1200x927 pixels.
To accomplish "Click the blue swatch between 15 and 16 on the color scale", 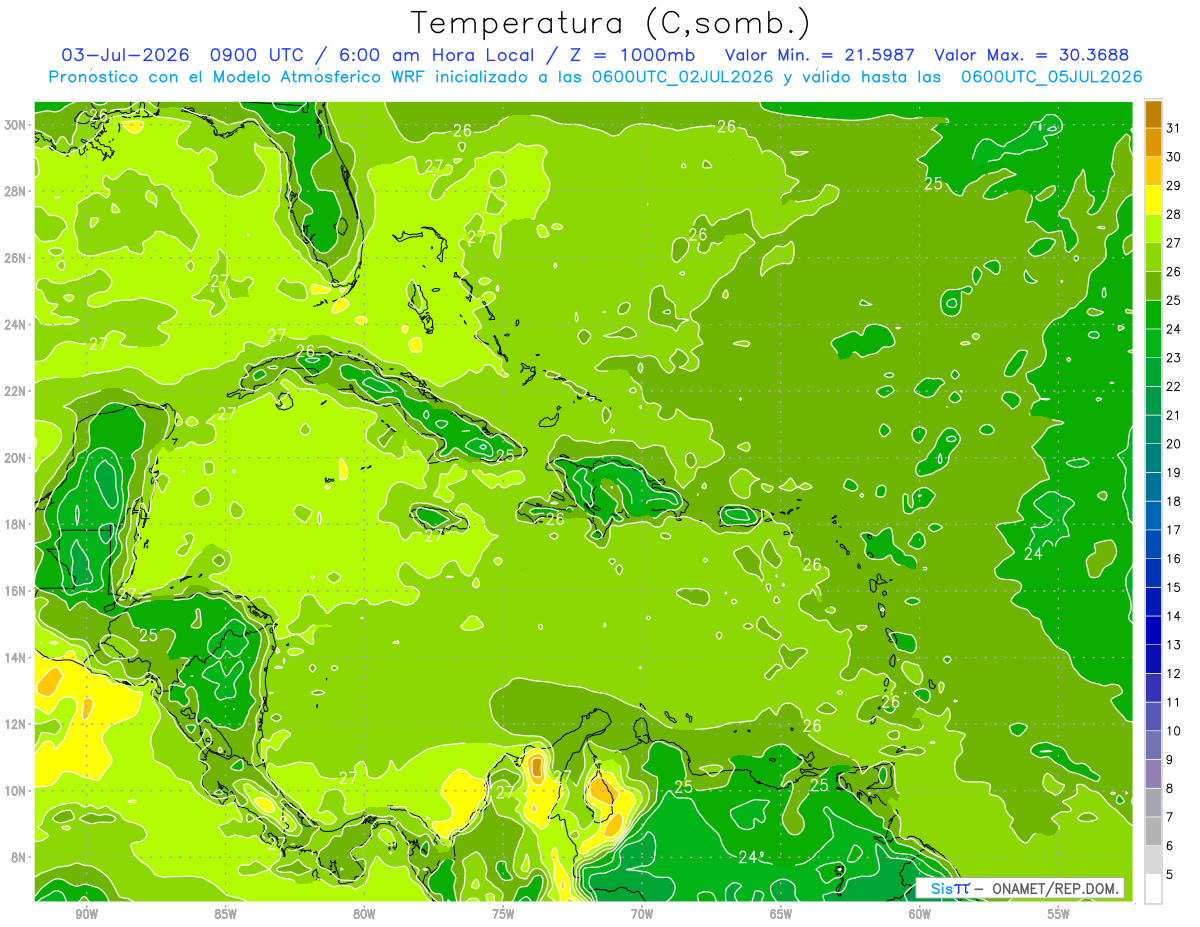I will pos(1153,573).
